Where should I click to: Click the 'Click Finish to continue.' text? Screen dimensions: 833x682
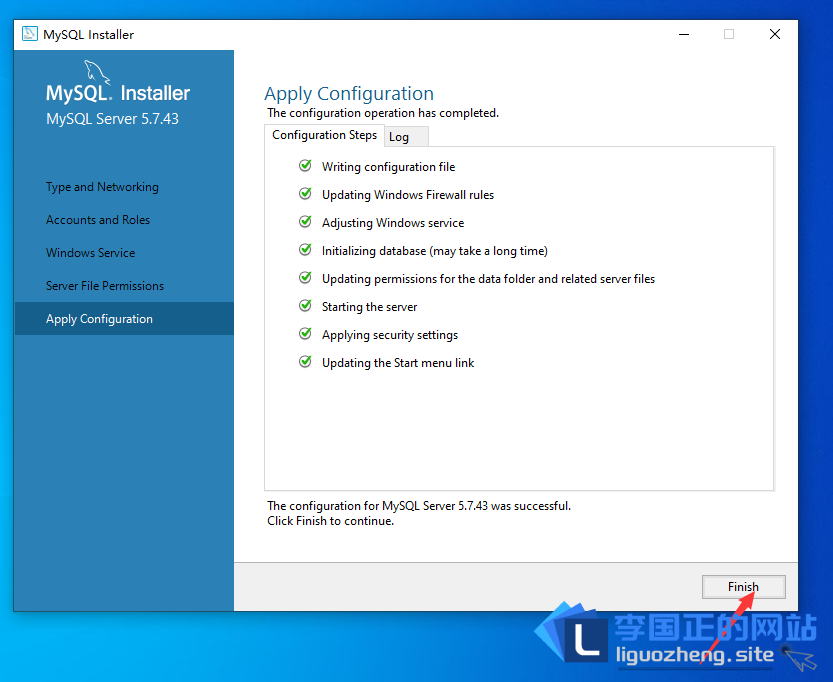pyautogui.click(x=330, y=521)
